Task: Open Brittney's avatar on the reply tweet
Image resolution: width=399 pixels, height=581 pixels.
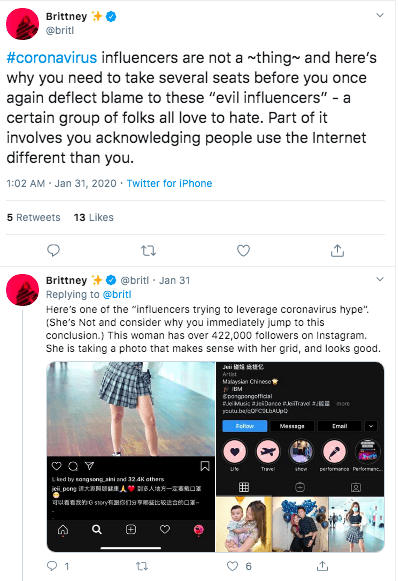Action: (23, 290)
